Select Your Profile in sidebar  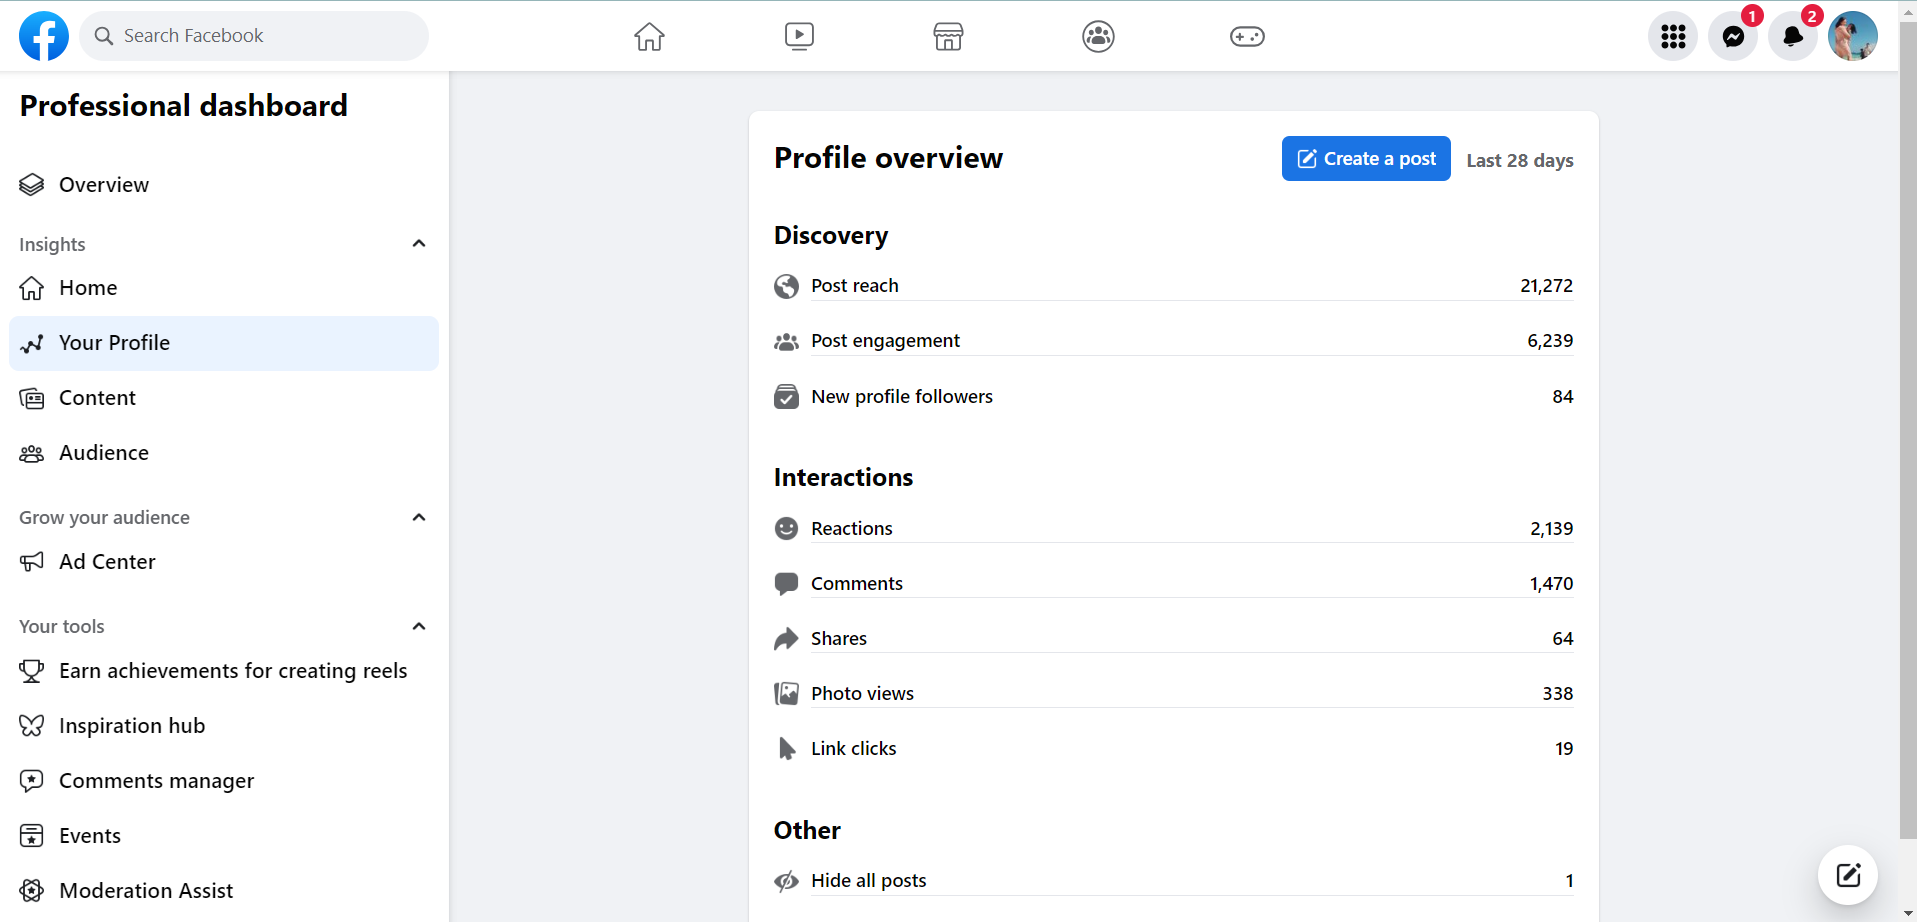click(224, 343)
